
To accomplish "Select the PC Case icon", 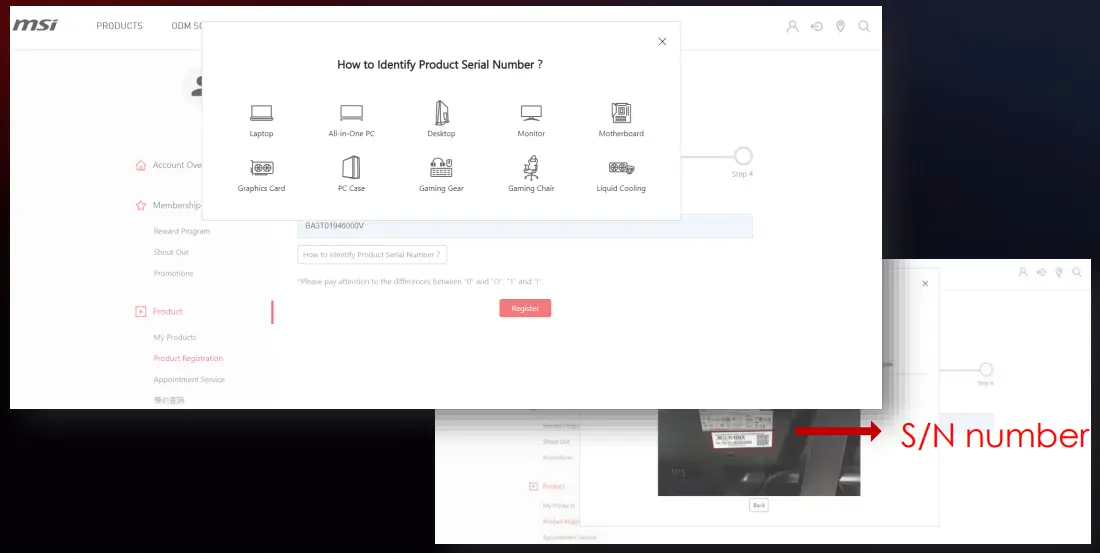I will tap(351, 168).
